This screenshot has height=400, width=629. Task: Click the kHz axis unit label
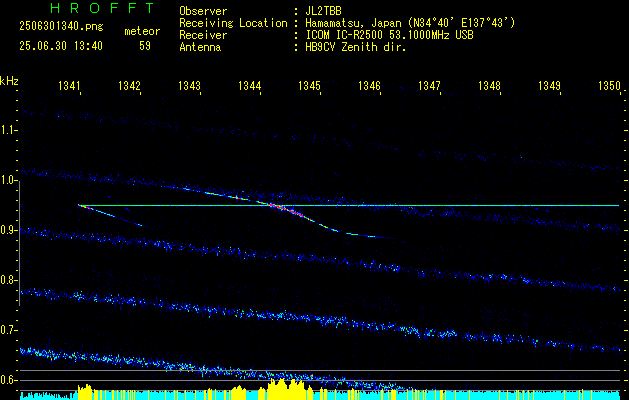pyautogui.click(x=9, y=81)
